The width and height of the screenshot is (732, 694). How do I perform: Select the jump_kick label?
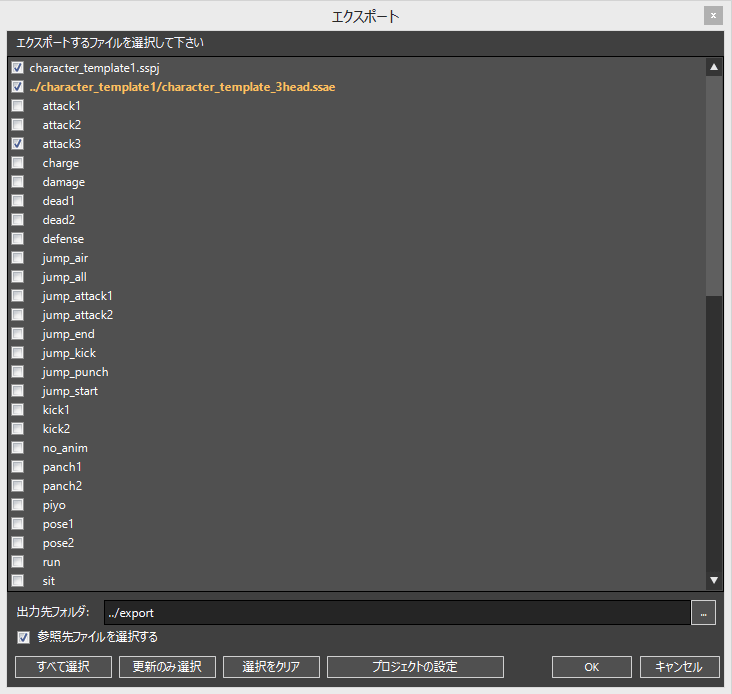pos(69,353)
